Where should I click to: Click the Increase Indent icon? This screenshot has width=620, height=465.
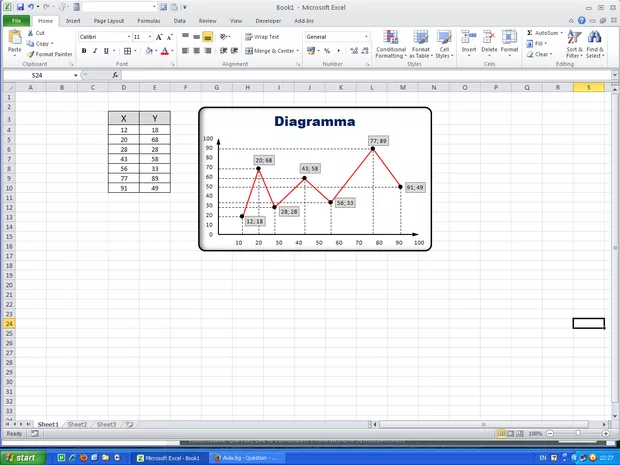(234, 51)
